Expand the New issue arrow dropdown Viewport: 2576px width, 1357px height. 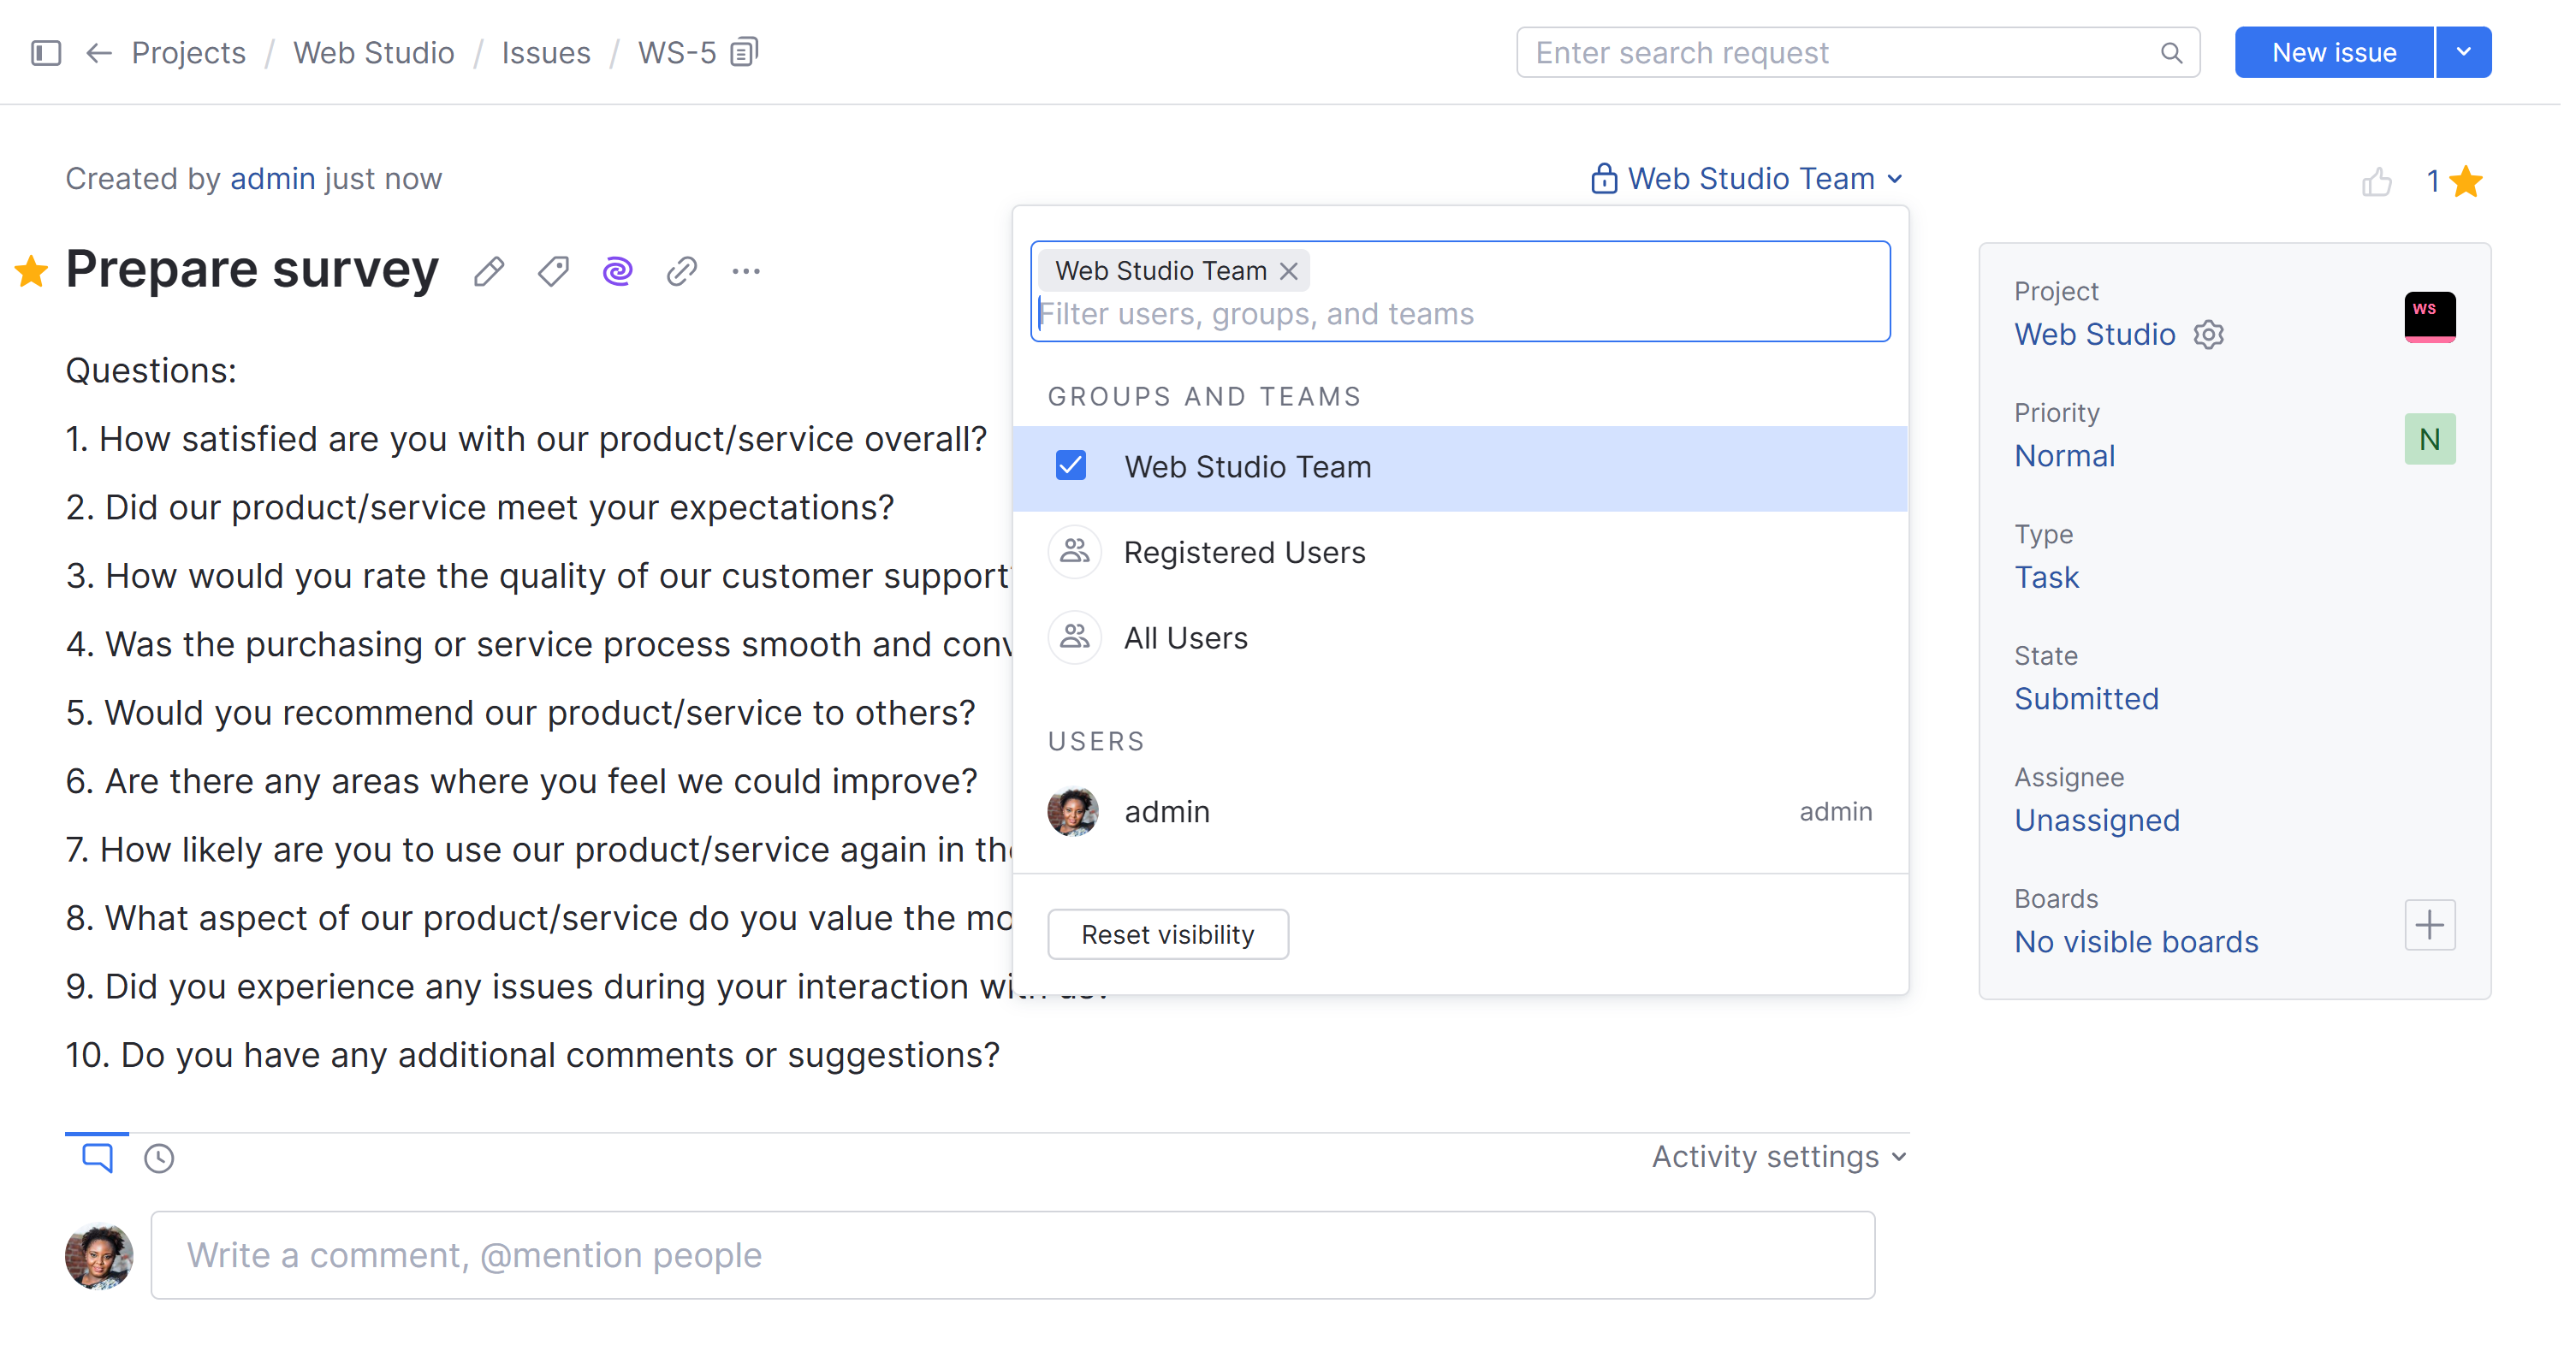coord(2463,52)
